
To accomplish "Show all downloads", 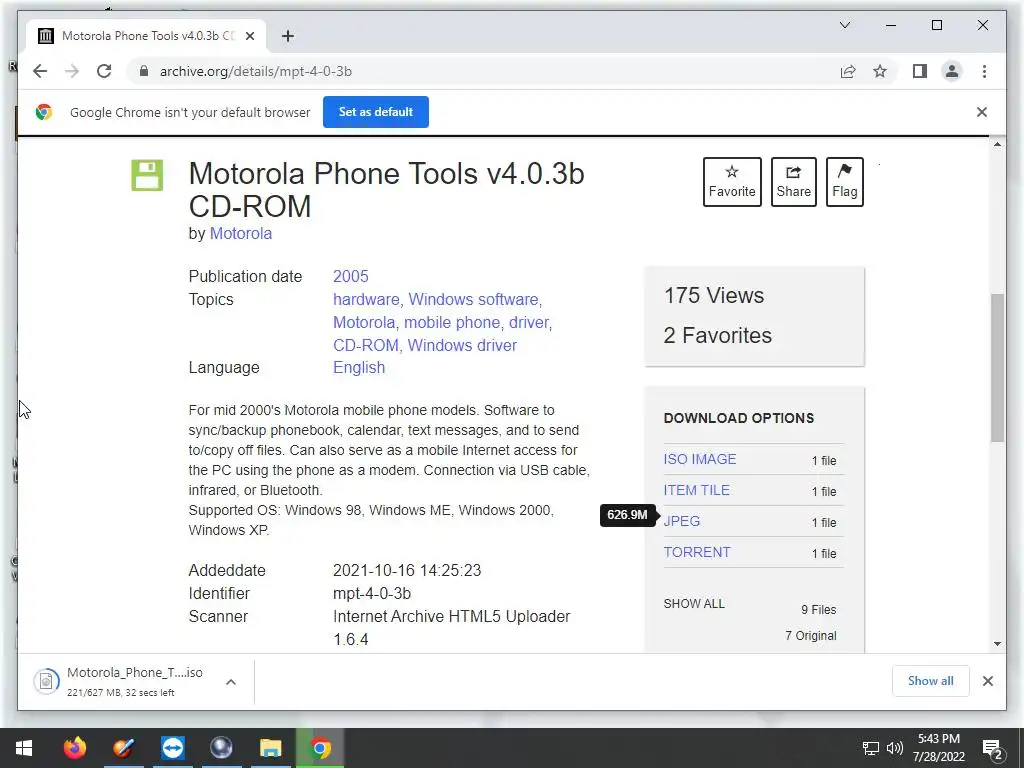I will click(x=931, y=681).
